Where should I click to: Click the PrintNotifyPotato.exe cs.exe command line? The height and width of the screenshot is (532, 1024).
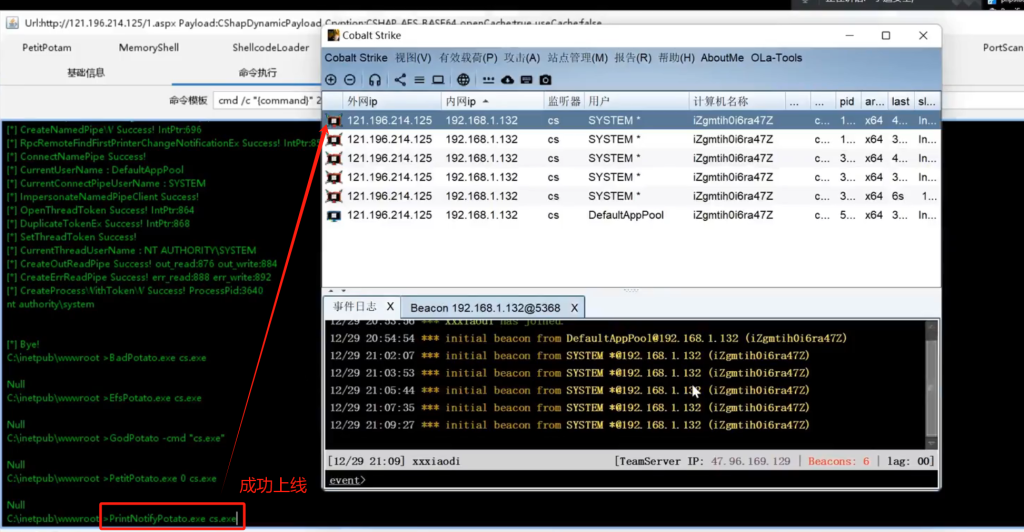(172, 519)
